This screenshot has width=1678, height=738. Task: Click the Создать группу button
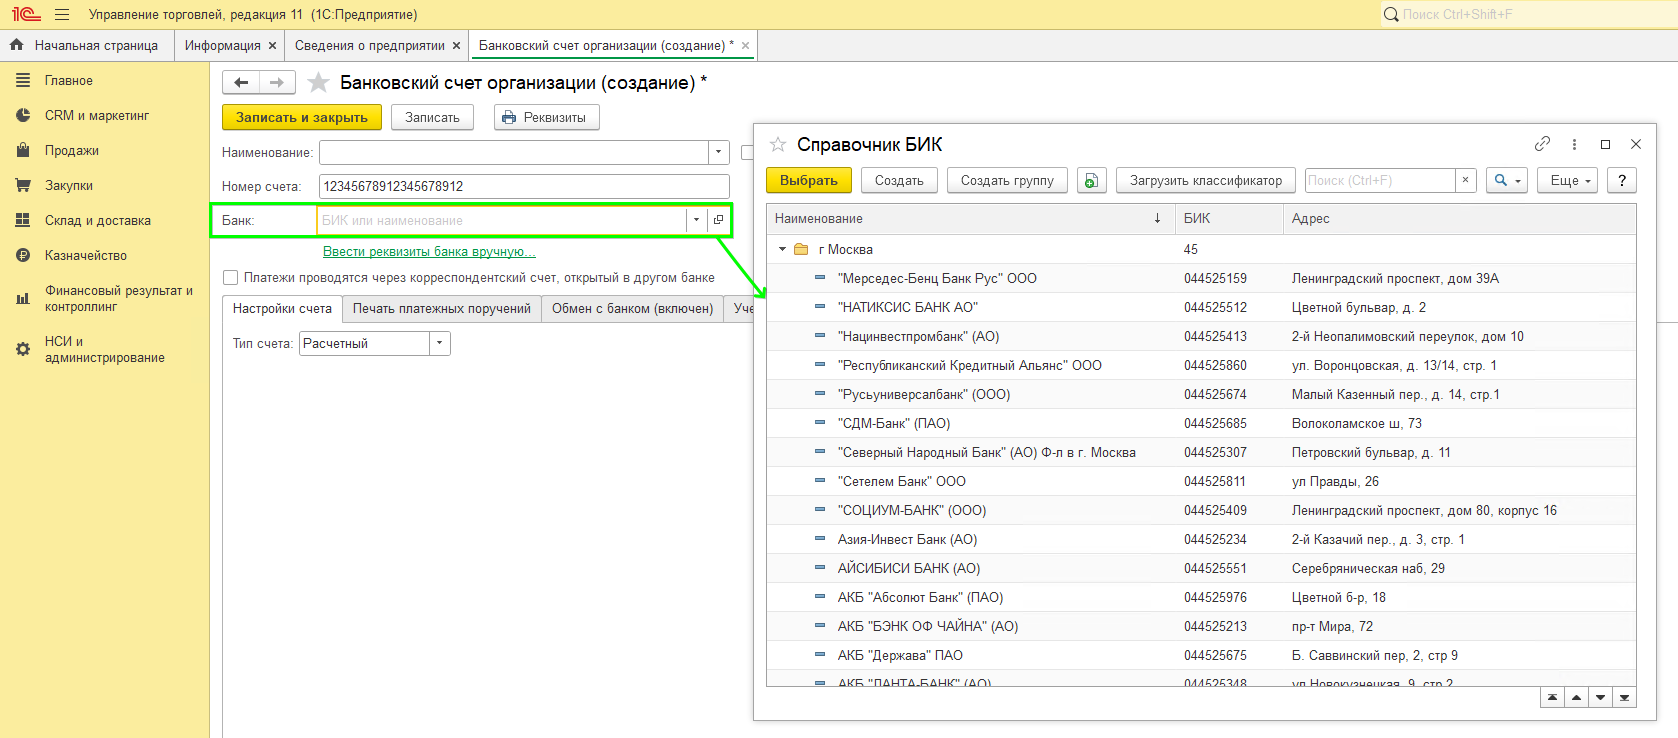pos(1007,180)
